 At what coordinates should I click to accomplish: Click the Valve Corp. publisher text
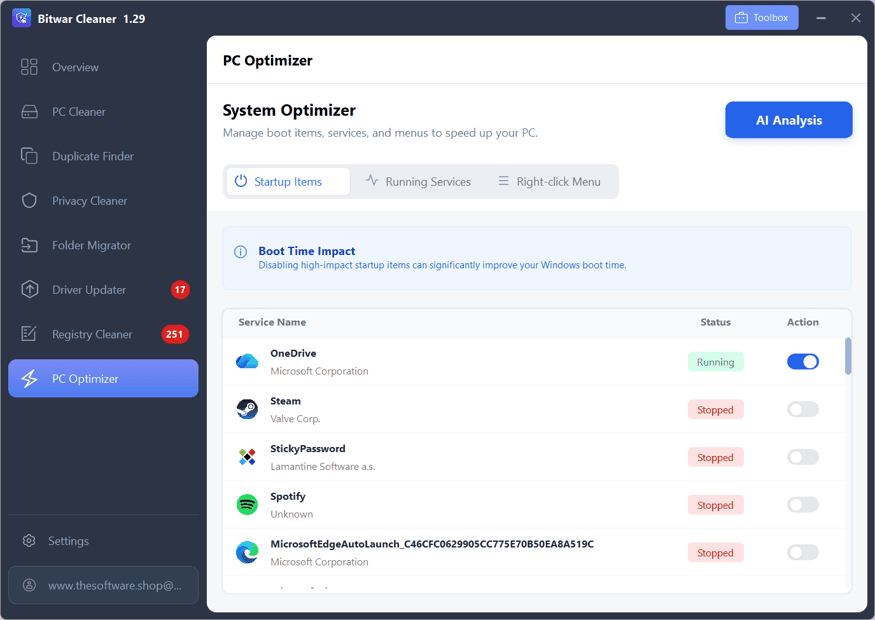coord(295,419)
